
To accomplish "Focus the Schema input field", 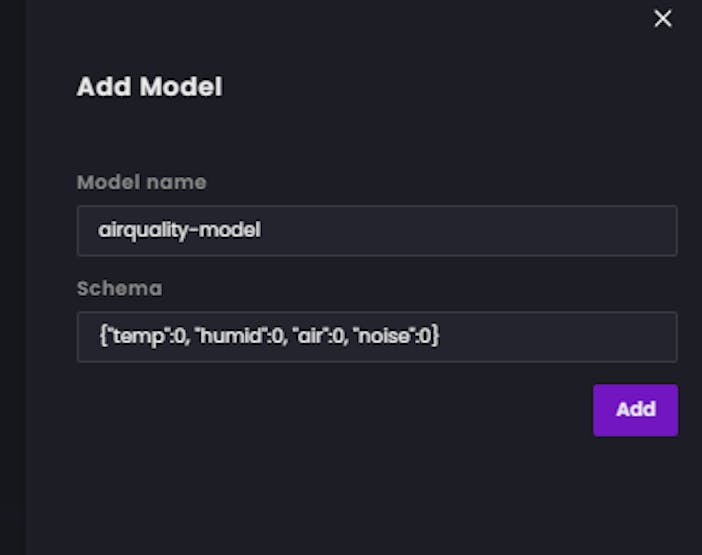I will tap(377, 337).
